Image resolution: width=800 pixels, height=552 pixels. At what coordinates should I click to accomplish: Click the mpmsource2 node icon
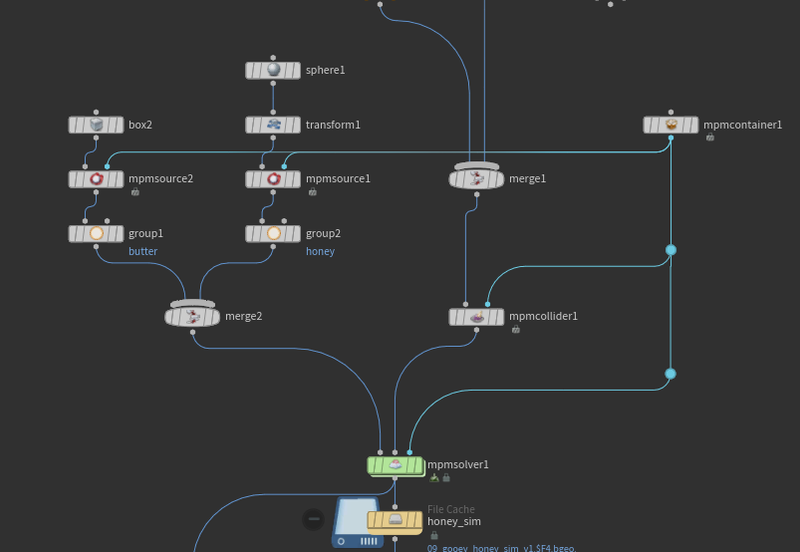(x=96, y=179)
